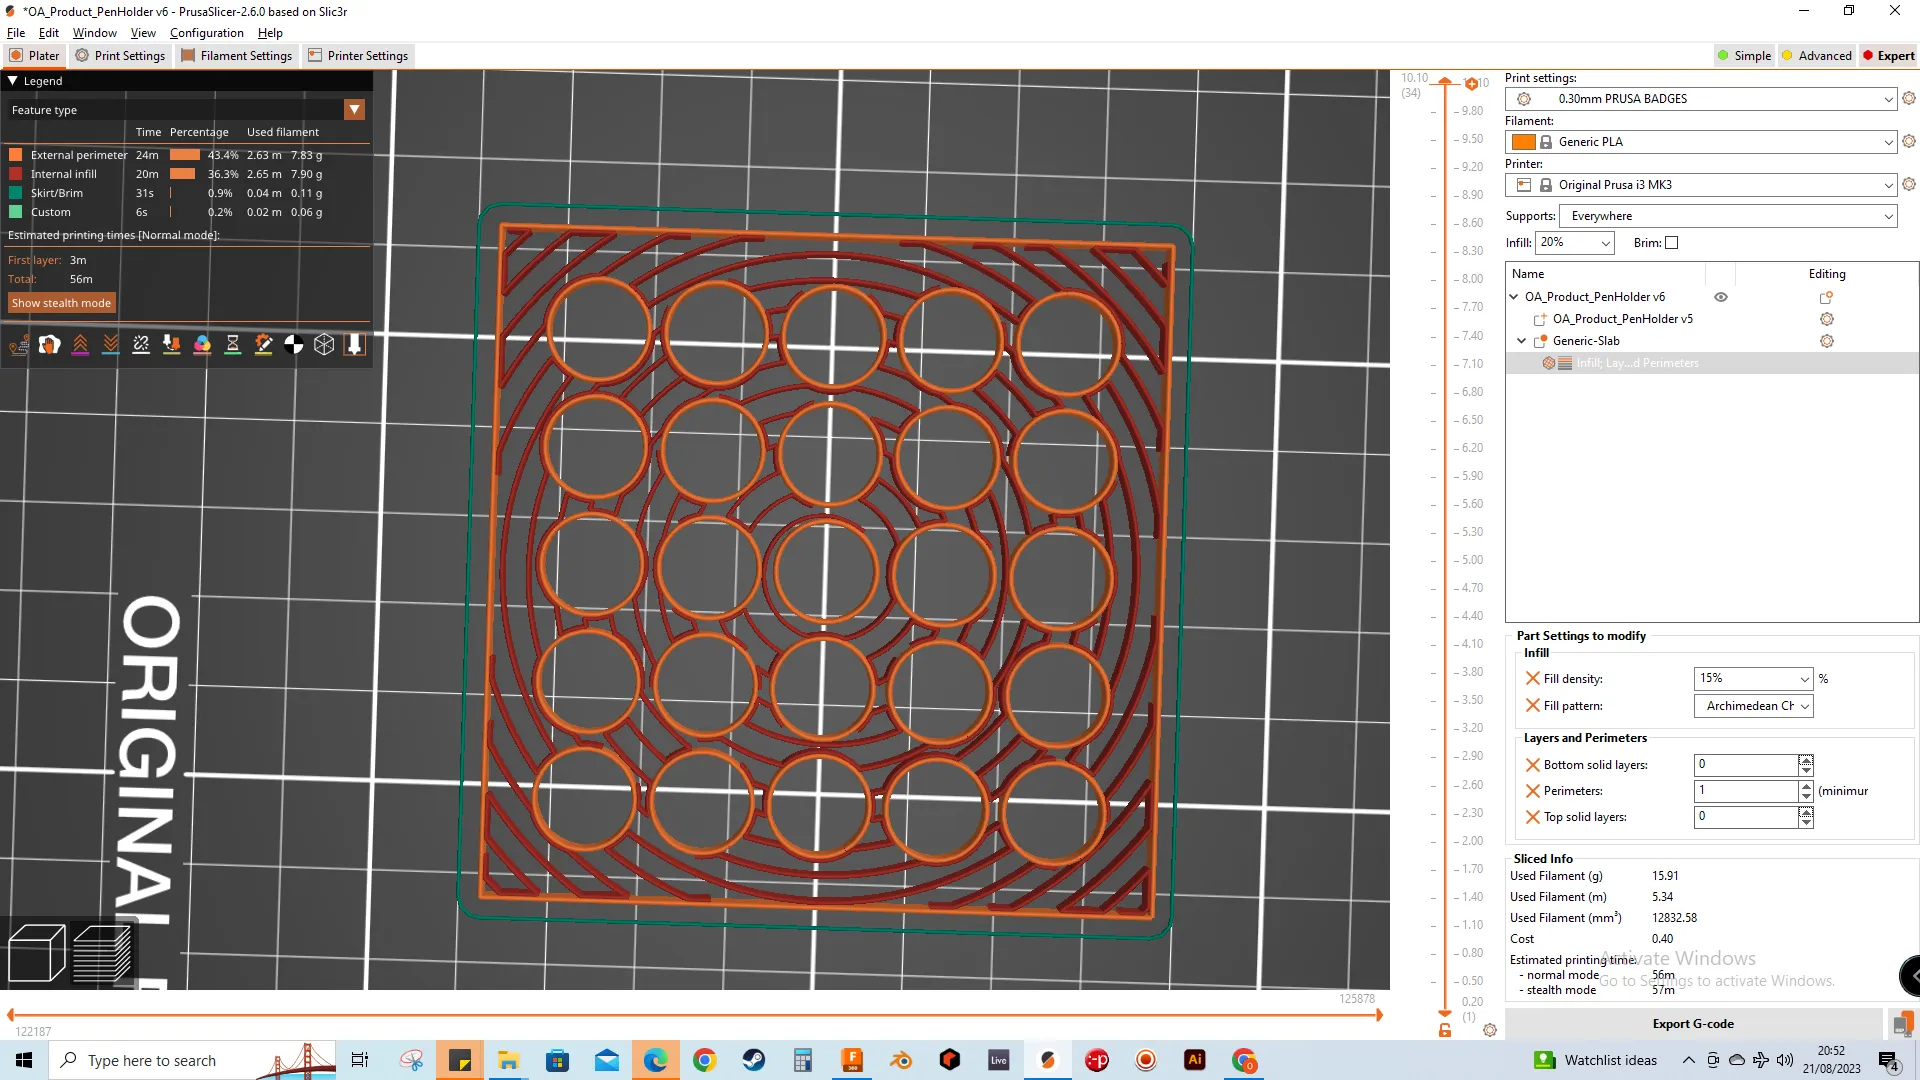Toggle wipe visibility icon in legend toolbar
The image size is (1920, 1080).
[x=49, y=345]
